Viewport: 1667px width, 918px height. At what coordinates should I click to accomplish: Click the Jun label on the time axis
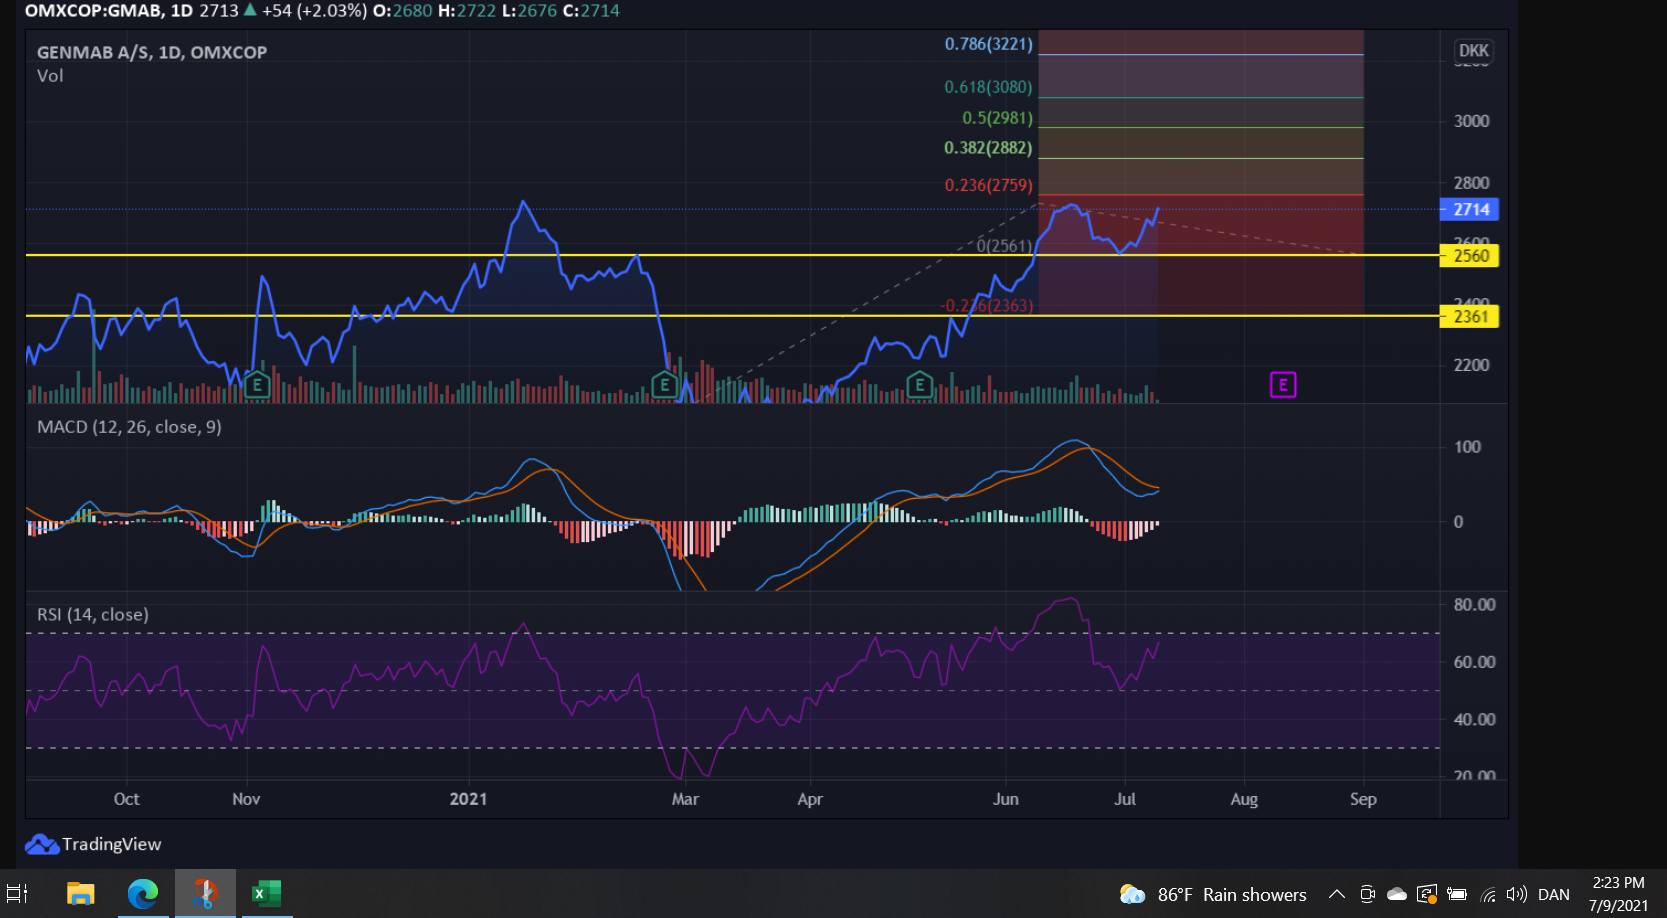(x=1006, y=799)
